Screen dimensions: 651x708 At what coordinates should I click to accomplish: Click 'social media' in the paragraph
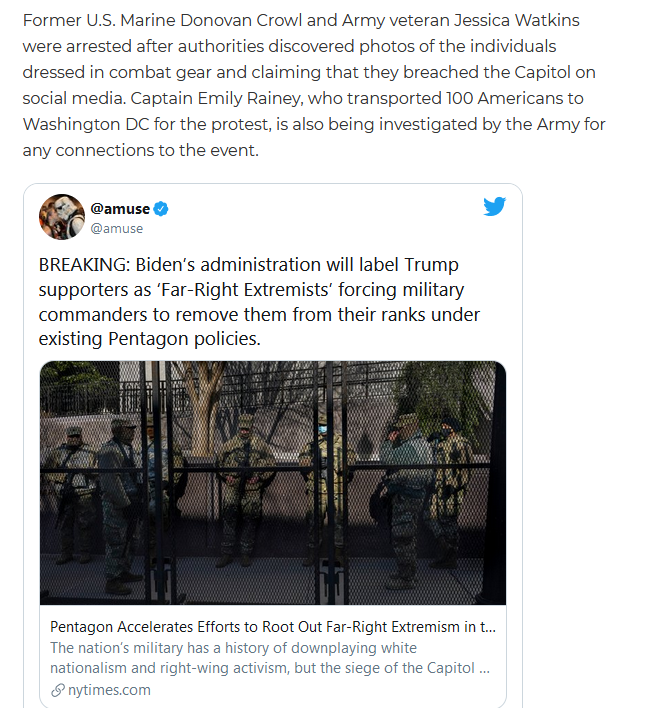pyautogui.click(x=74, y=98)
